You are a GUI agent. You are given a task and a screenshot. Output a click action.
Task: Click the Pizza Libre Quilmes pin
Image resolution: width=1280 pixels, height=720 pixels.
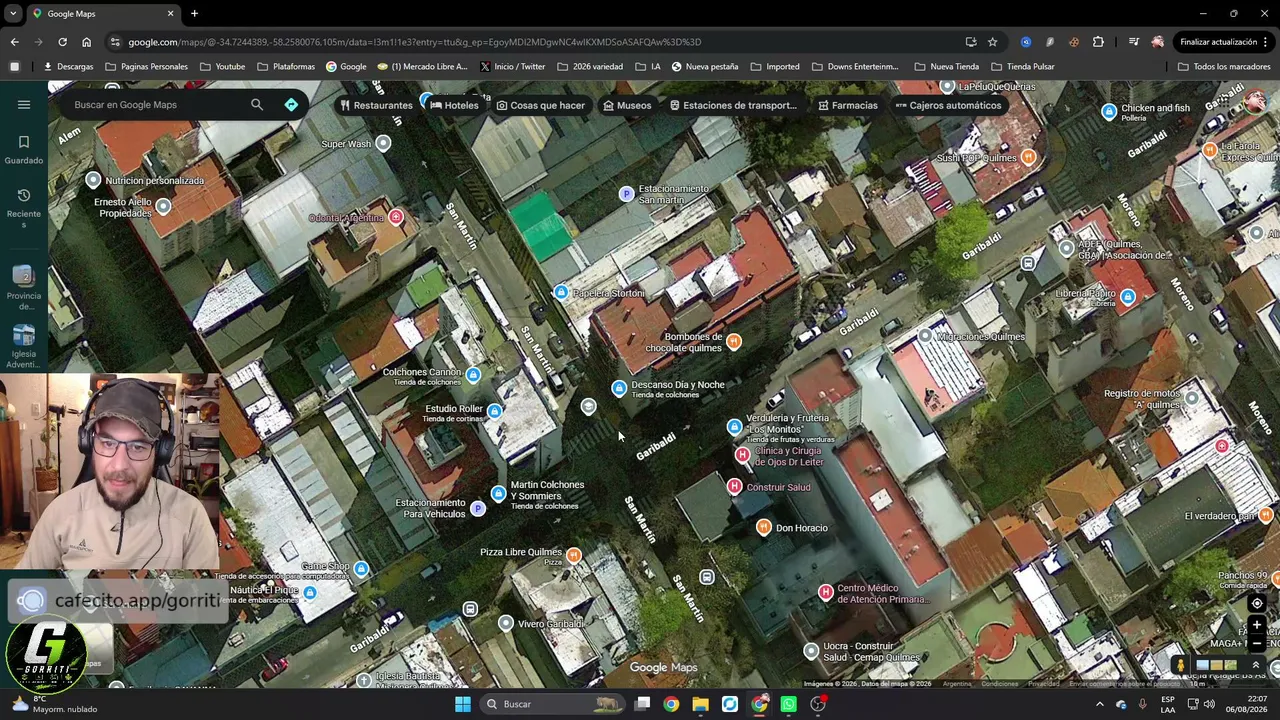(x=573, y=555)
